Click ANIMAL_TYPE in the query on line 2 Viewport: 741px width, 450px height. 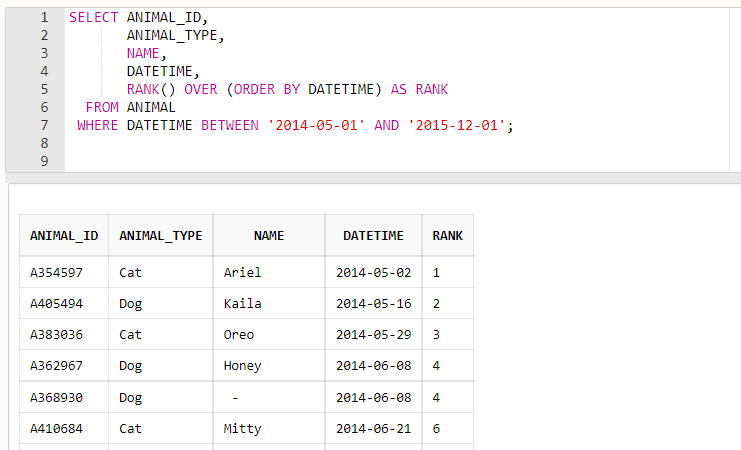pos(172,35)
